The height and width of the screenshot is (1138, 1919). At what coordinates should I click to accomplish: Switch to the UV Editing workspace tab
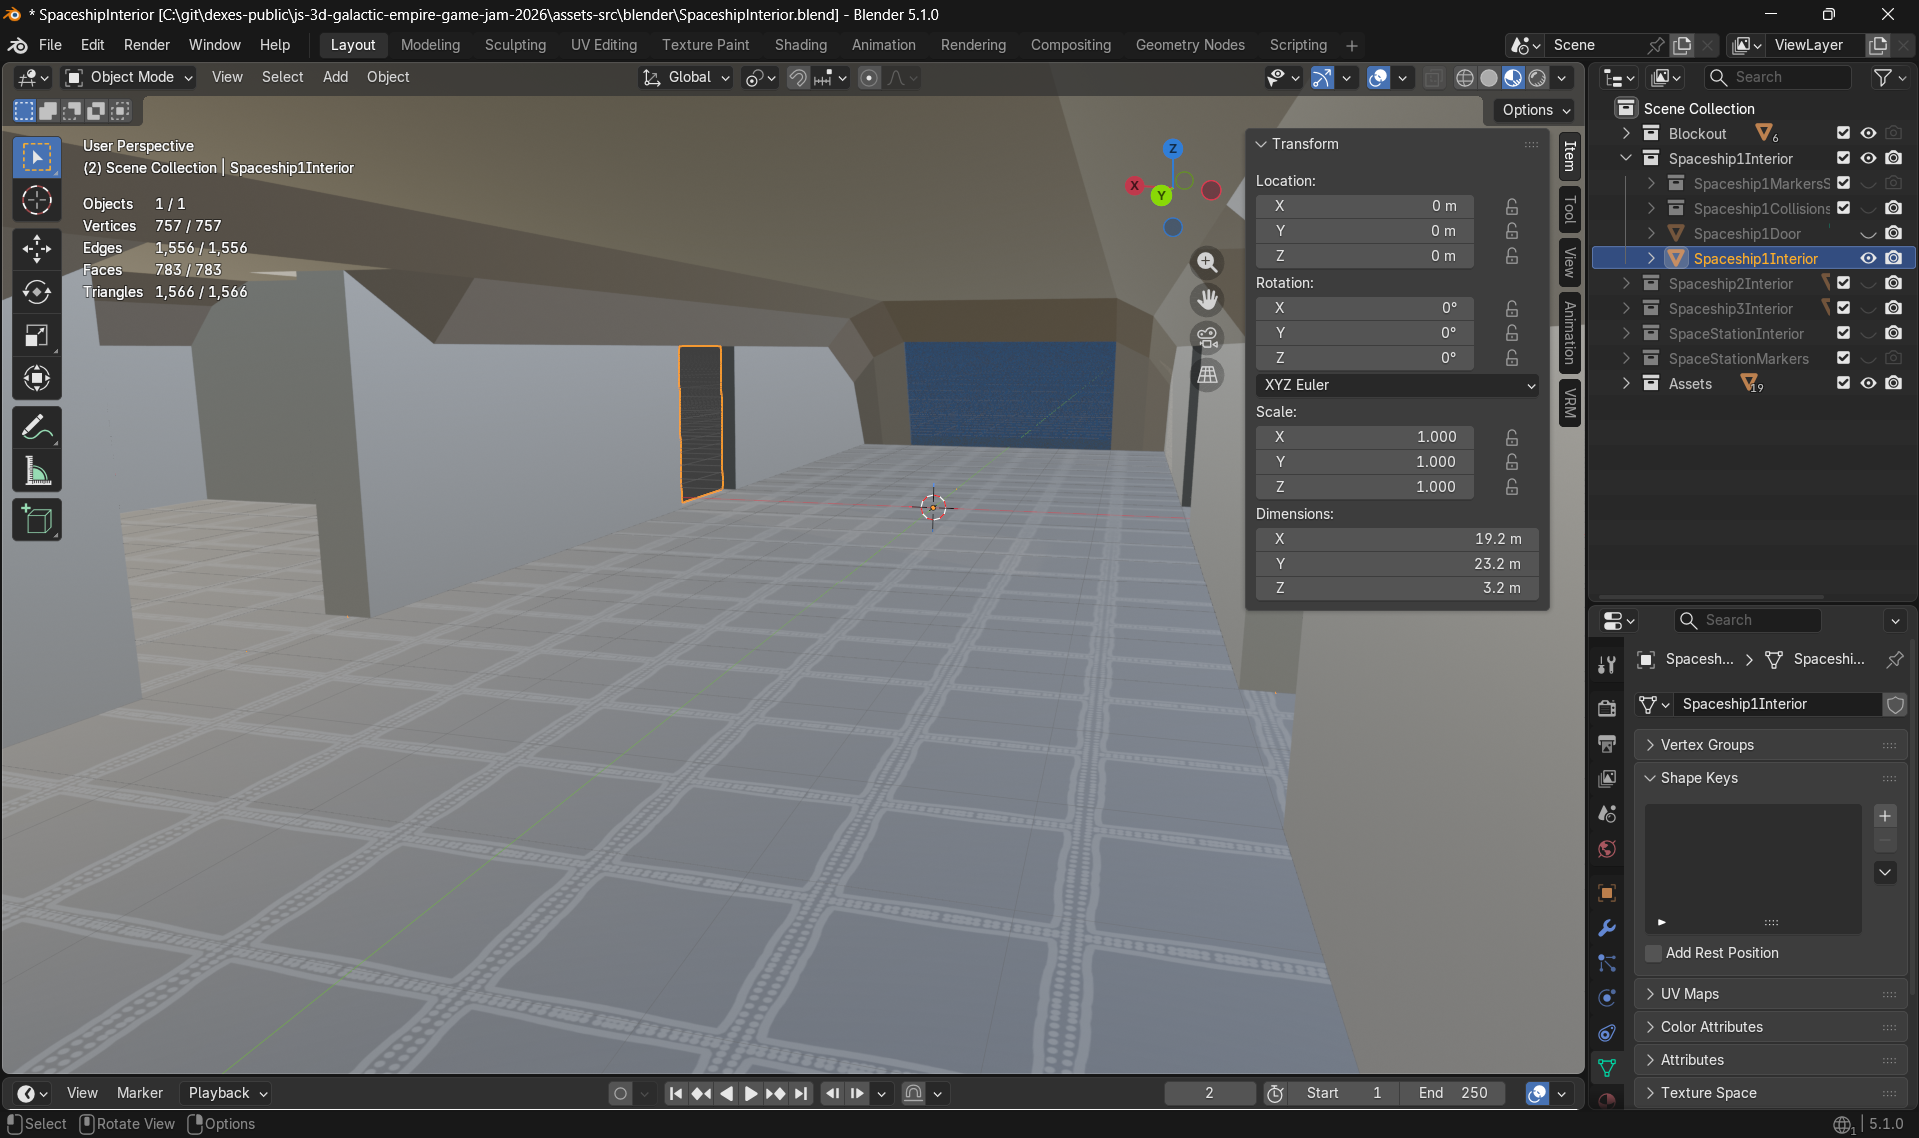point(603,45)
